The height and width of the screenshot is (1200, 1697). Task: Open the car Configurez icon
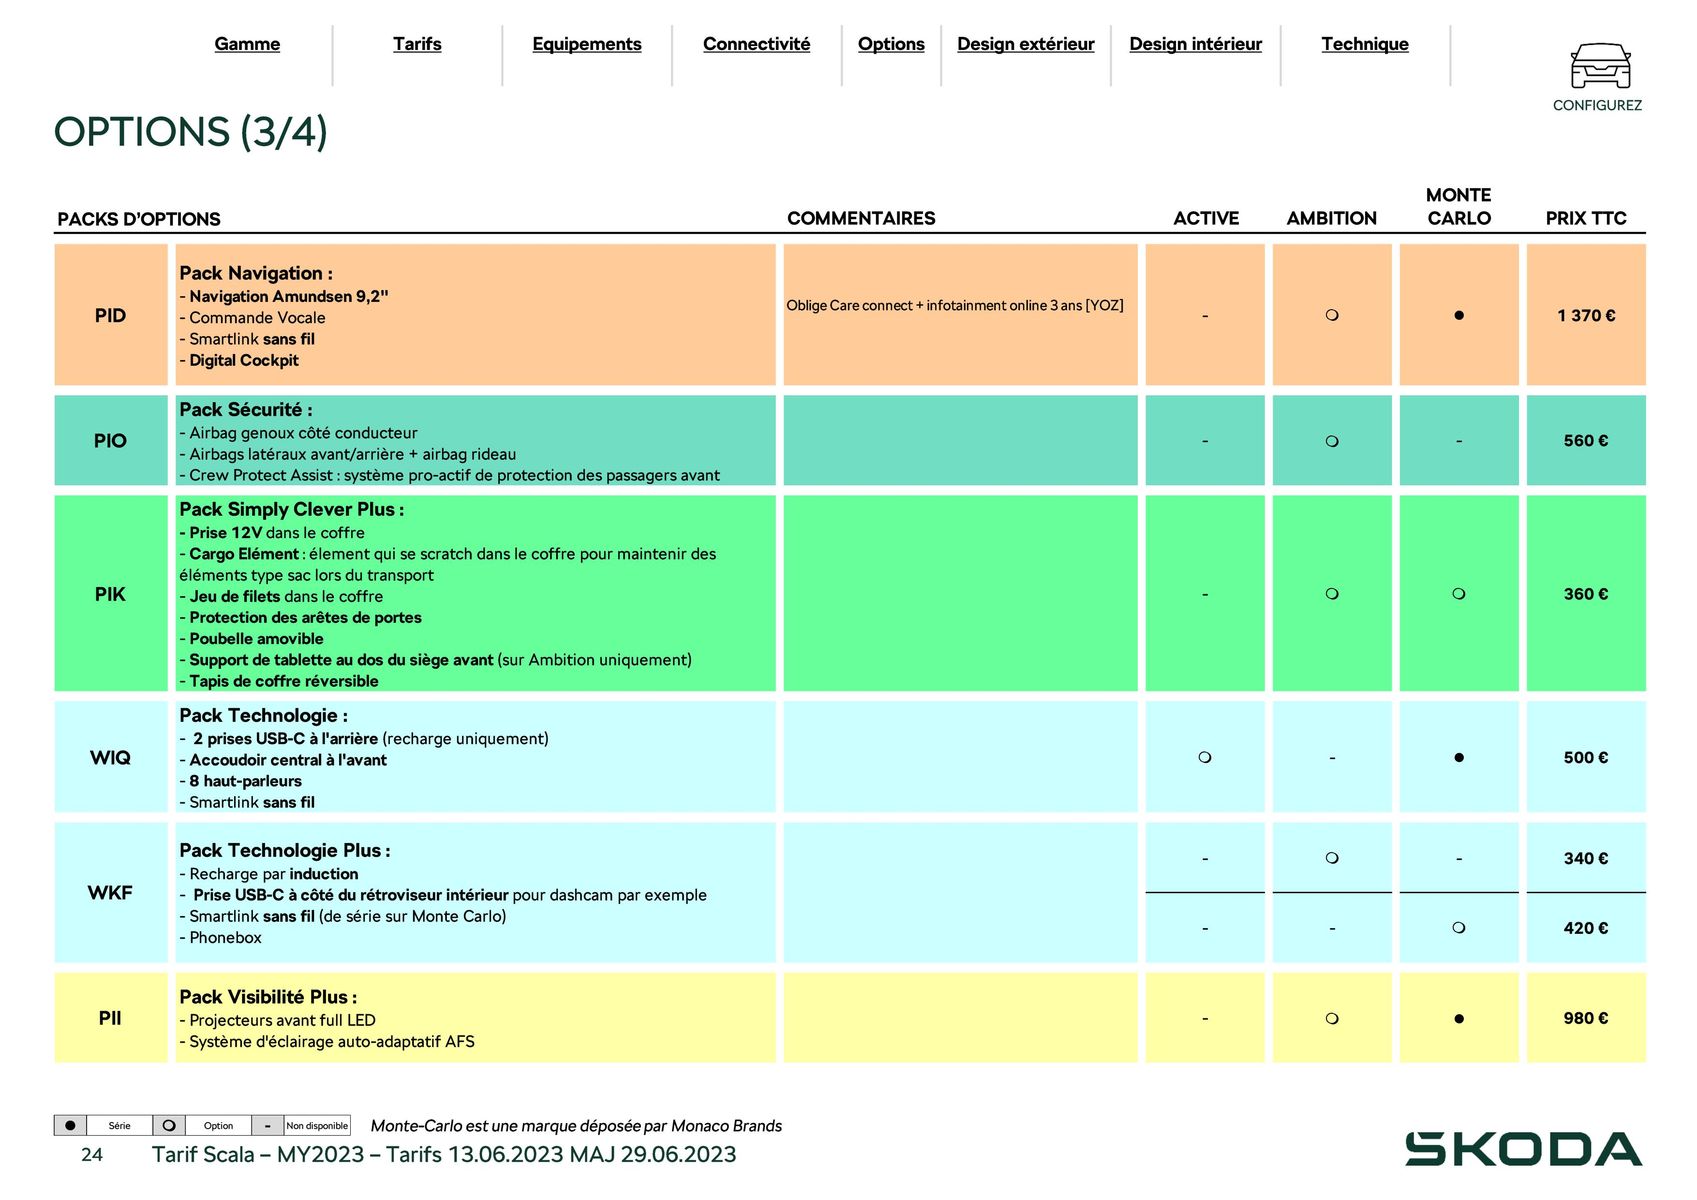point(1600,66)
